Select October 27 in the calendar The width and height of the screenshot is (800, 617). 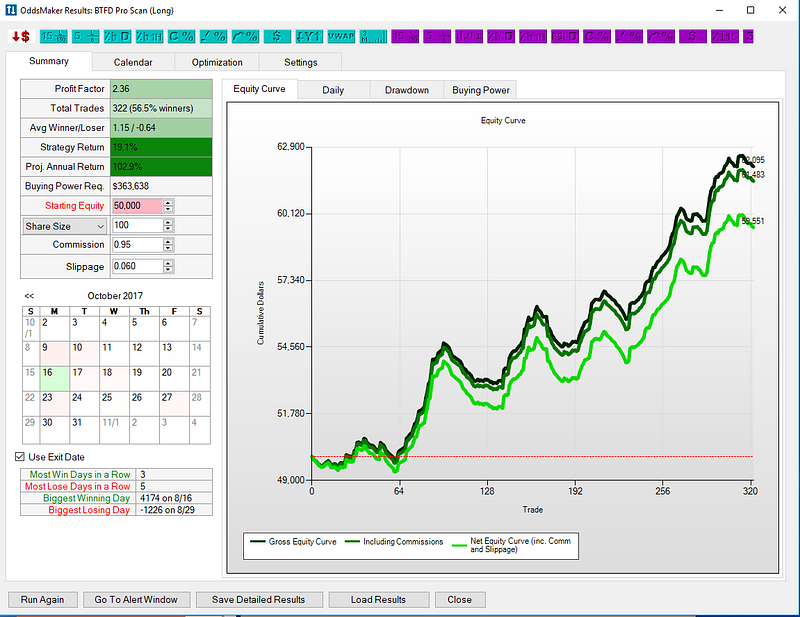(174, 404)
